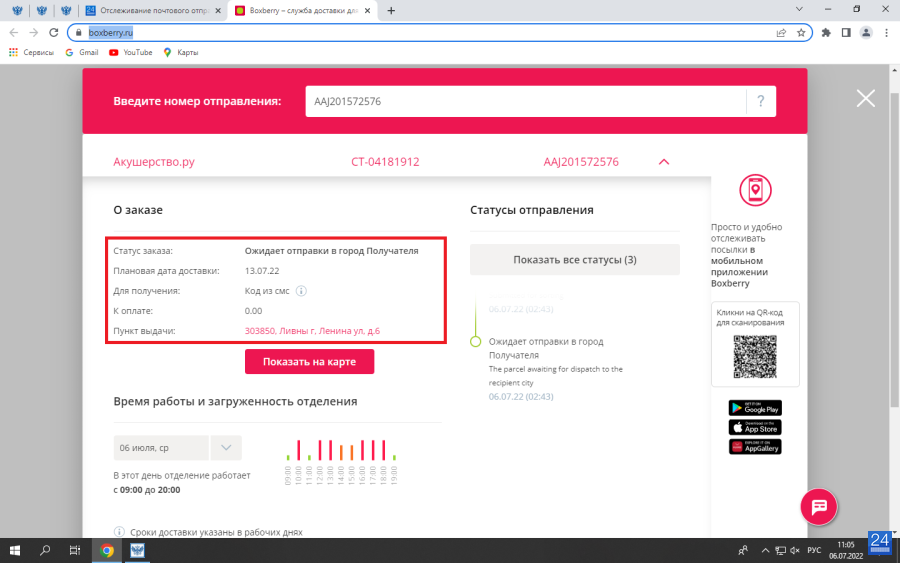Click Показать все статусы (3) button
Viewport: 900px width, 563px height.
(x=575, y=260)
